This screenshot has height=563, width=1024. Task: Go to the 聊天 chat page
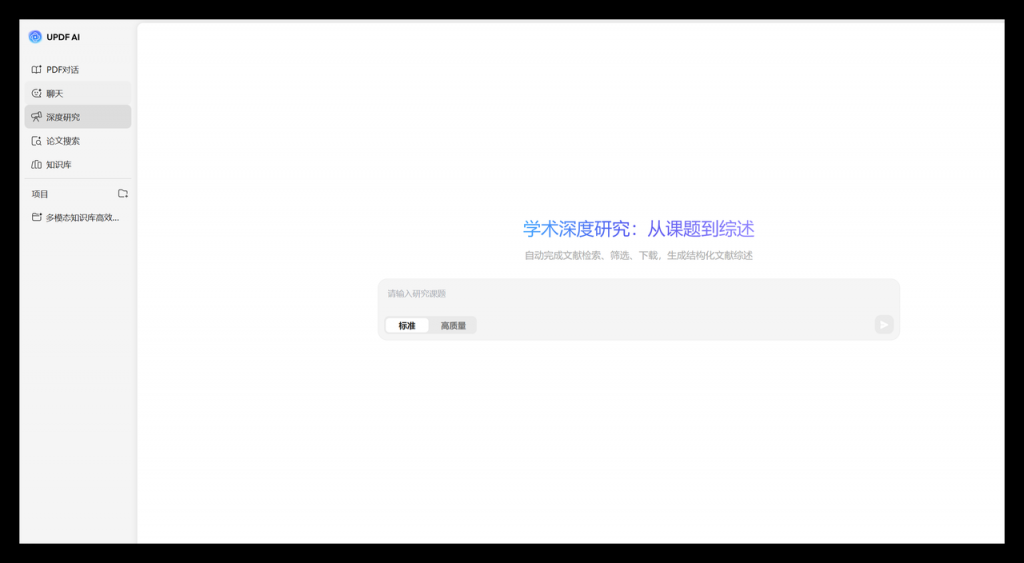pos(55,93)
